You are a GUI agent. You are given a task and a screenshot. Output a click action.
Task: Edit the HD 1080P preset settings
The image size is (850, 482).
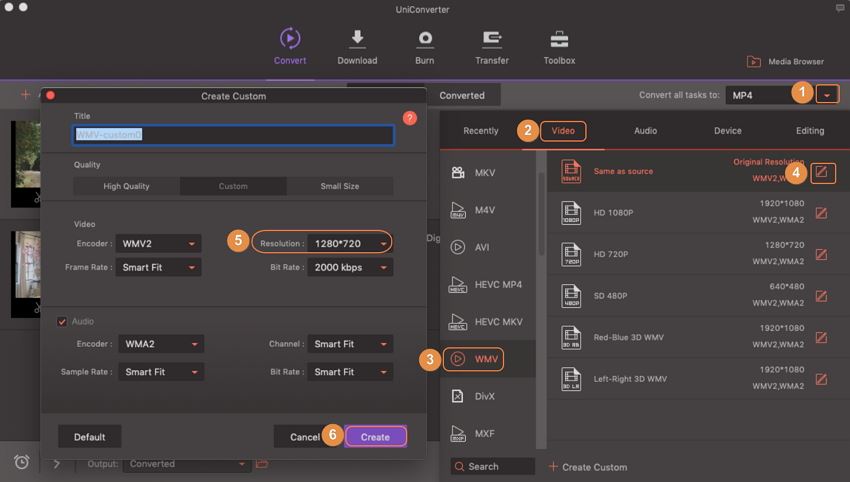821,213
